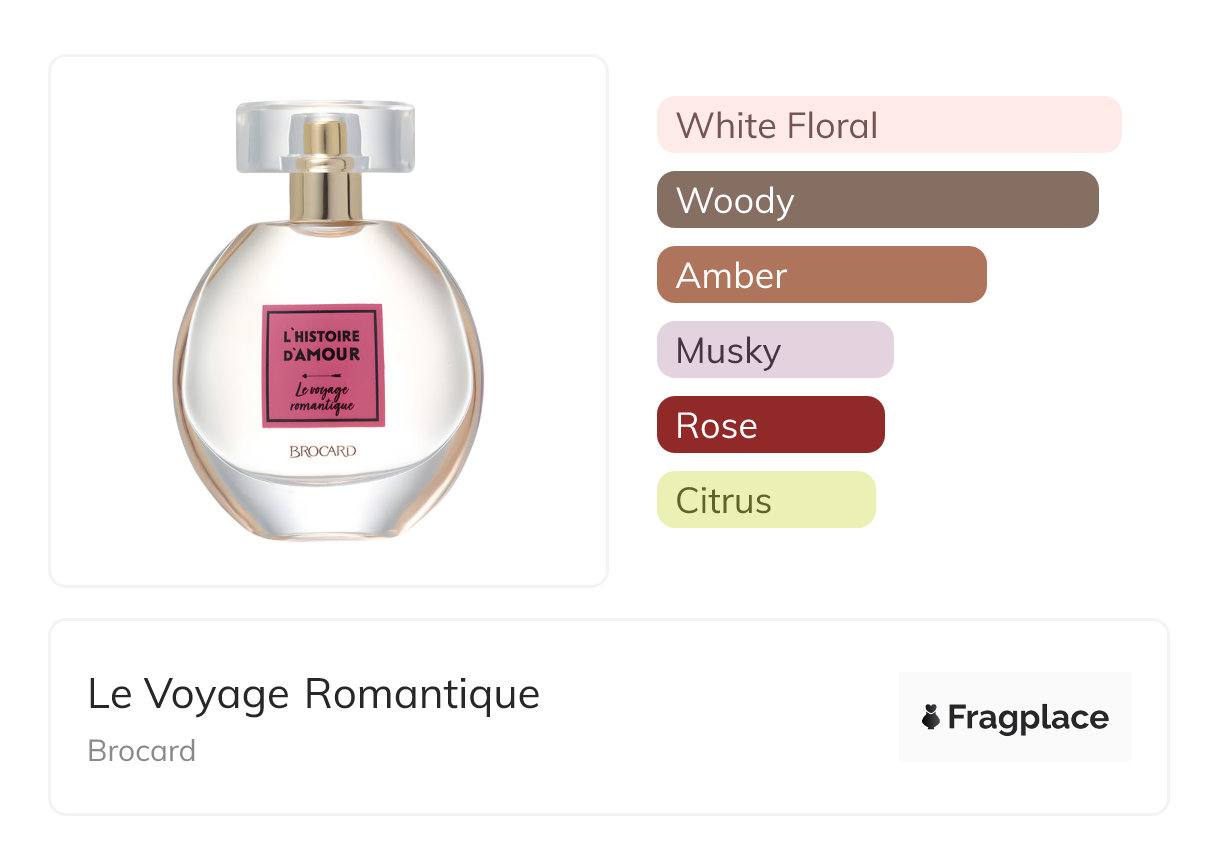This screenshot has height=864, width=1218.
Task: Select the Amber accord bar
Action: 822,275
